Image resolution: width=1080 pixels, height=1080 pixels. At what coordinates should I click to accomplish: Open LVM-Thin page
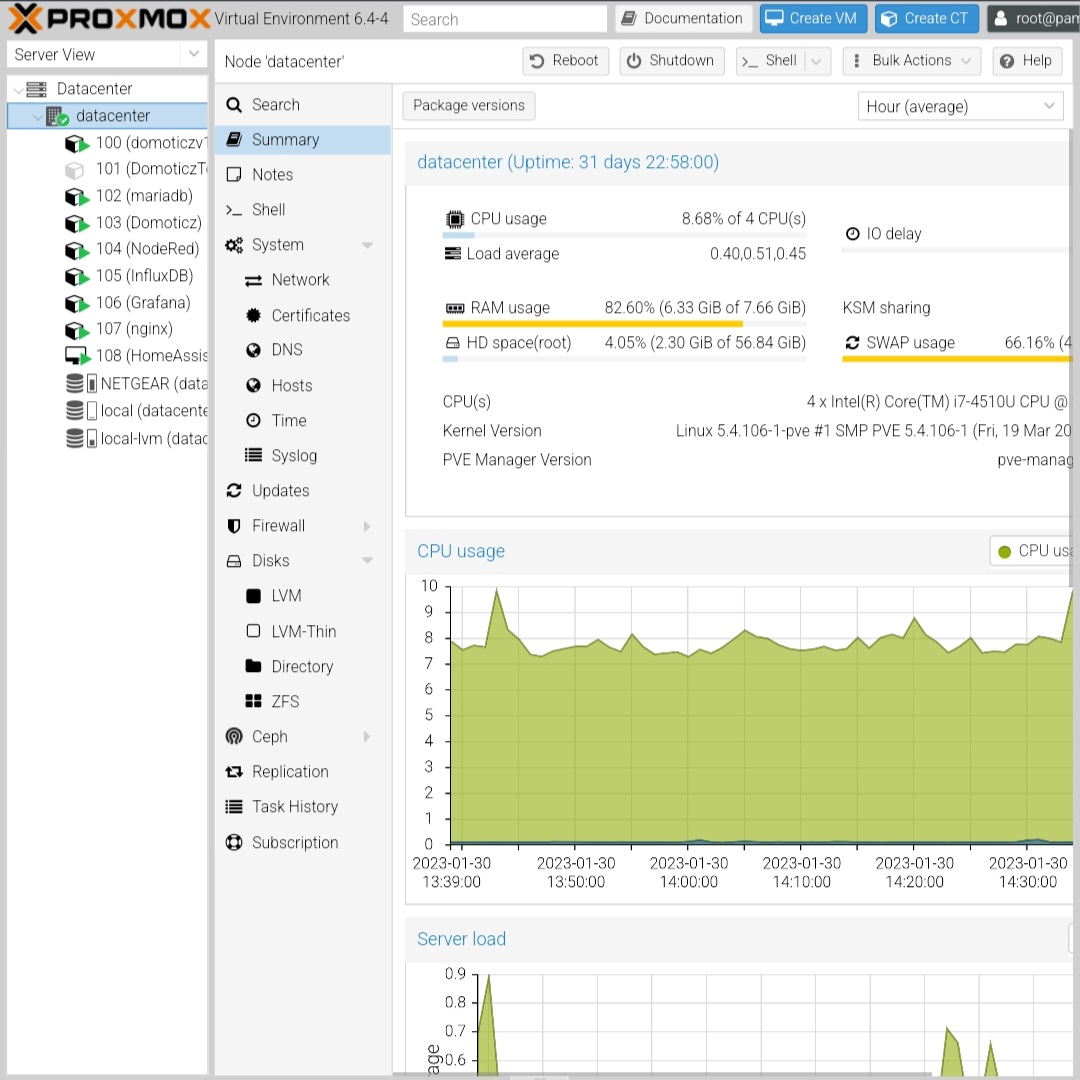(302, 632)
